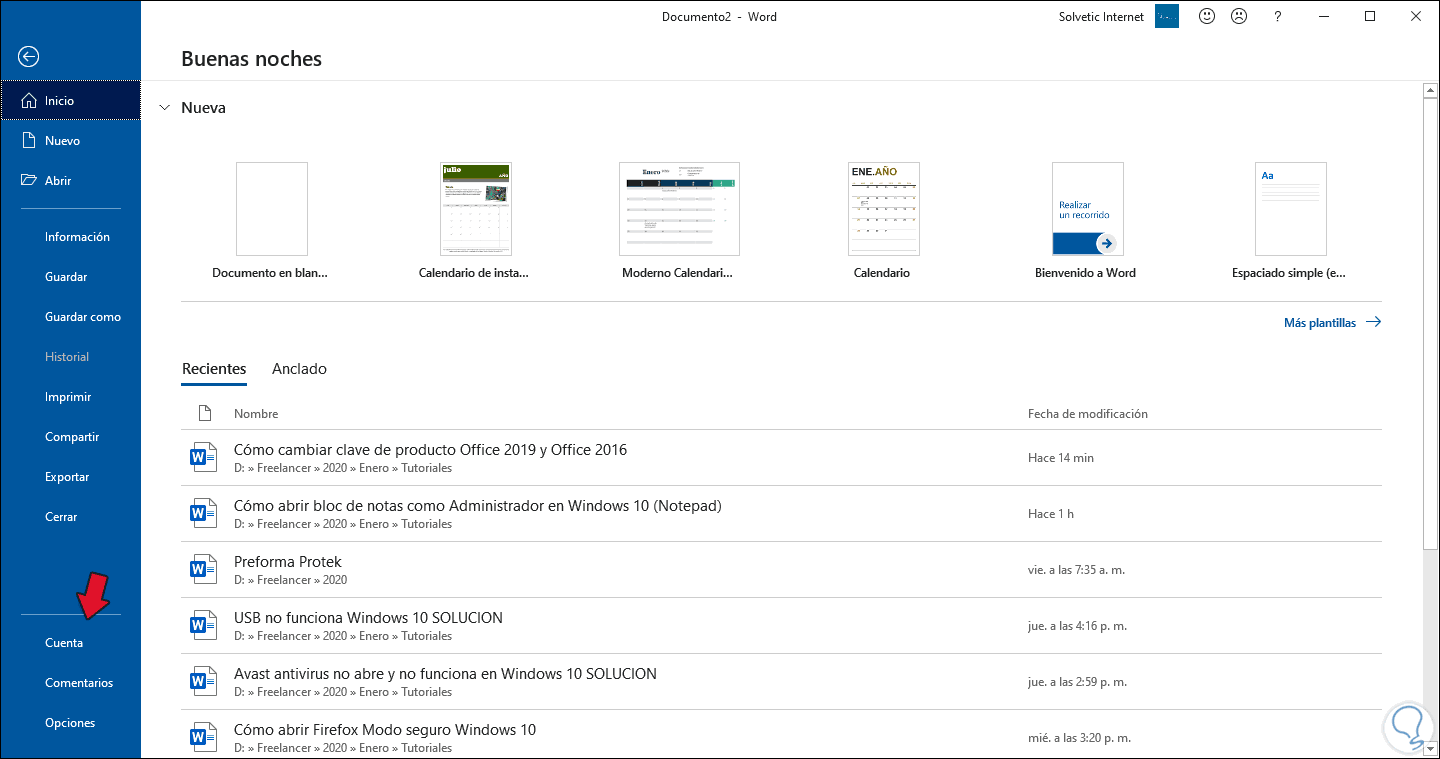Open the Documento en blanco template
The image size is (1440, 759).
point(271,210)
